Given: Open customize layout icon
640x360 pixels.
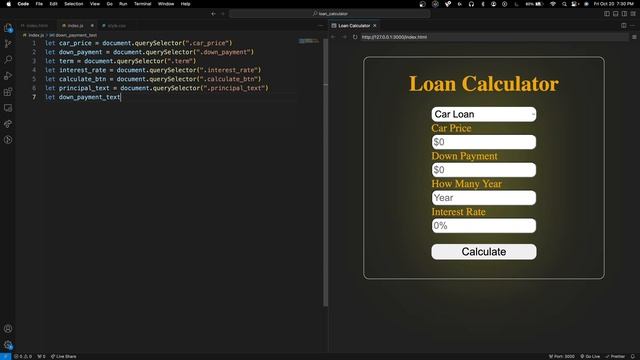Looking at the screenshot, I should [x=633, y=13].
